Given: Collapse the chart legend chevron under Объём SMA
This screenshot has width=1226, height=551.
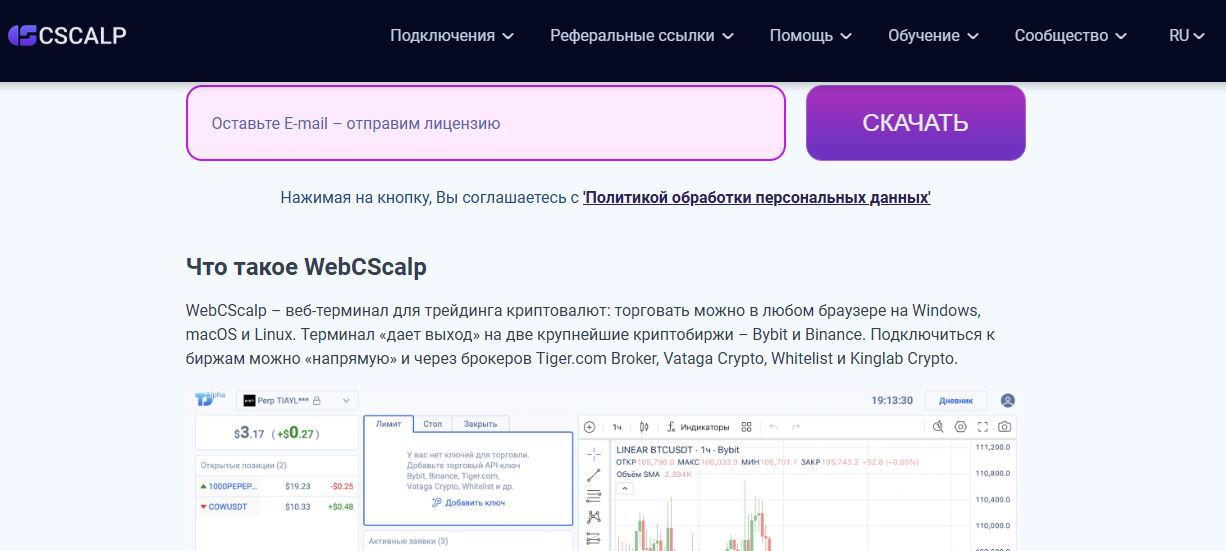Looking at the screenshot, I should click(625, 489).
